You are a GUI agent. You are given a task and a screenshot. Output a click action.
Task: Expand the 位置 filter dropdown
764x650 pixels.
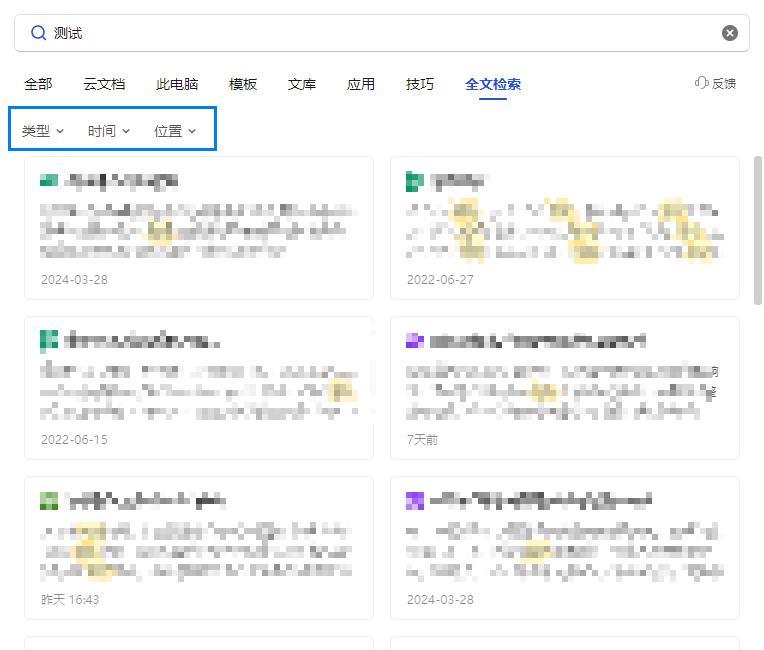[x=175, y=131]
